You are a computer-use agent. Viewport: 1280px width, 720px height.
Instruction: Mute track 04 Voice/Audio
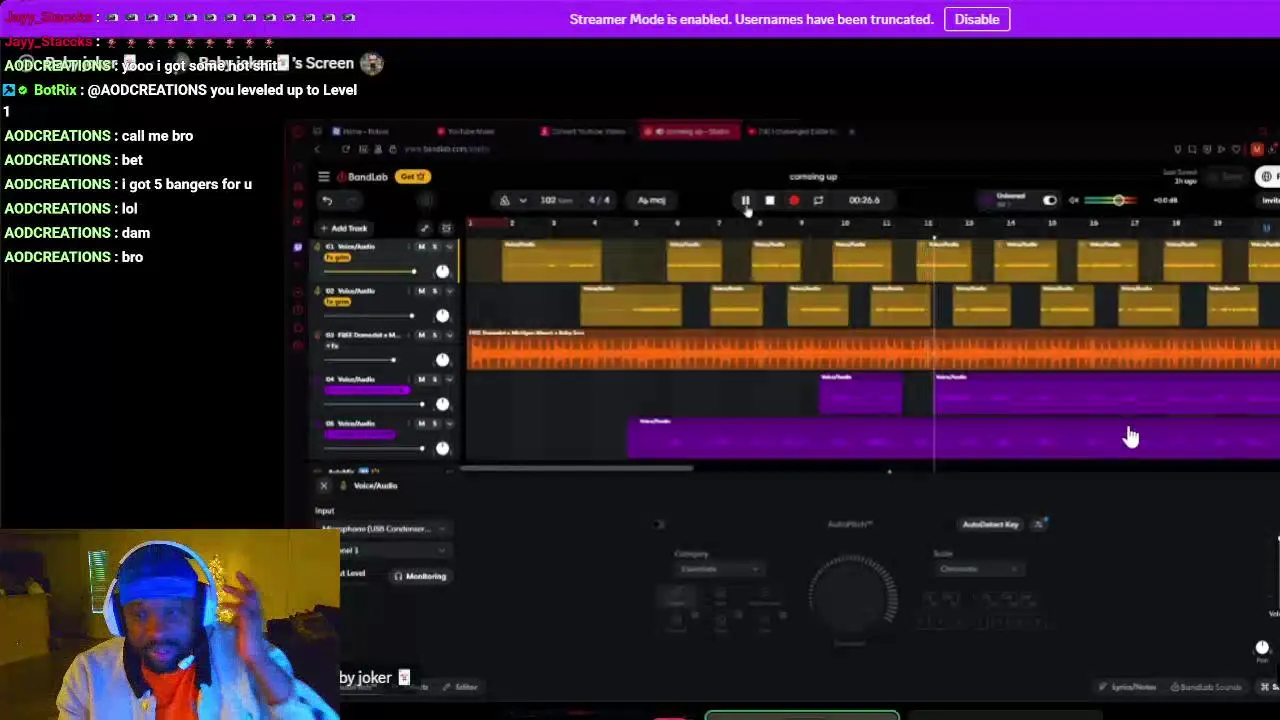pos(421,380)
